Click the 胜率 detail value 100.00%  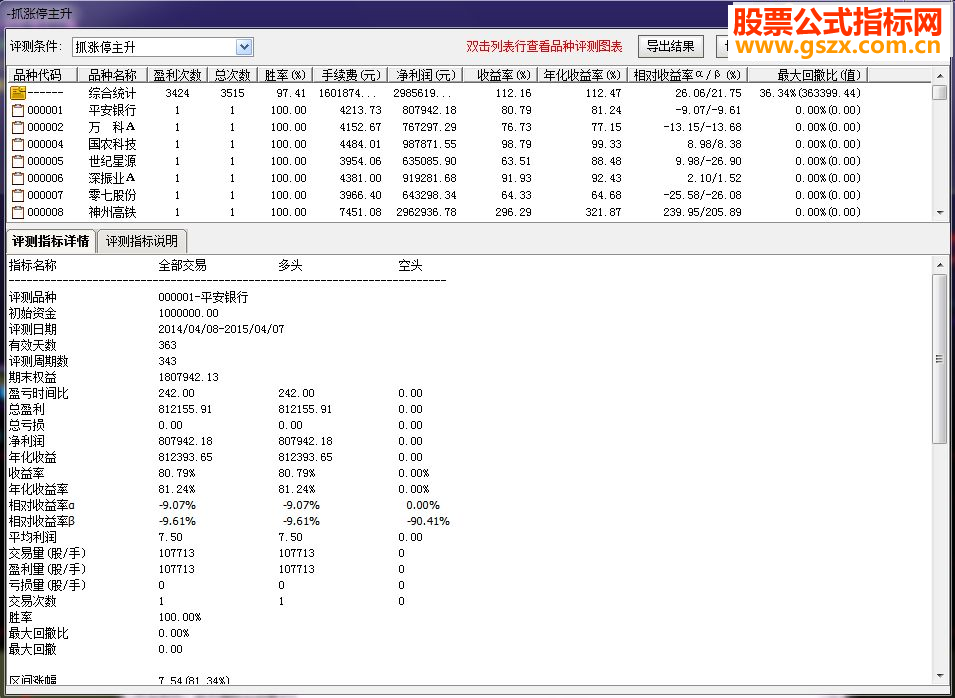point(180,617)
